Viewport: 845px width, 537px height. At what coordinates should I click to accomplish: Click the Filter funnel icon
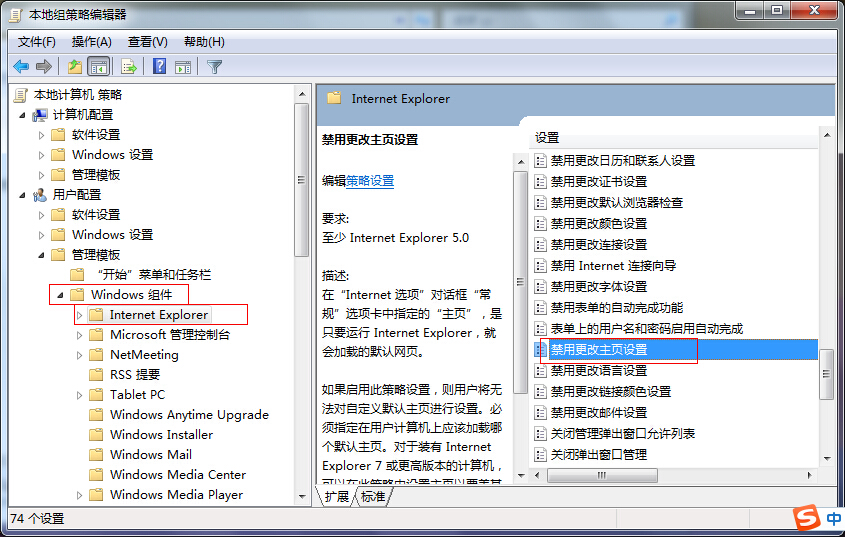tap(214, 67)
